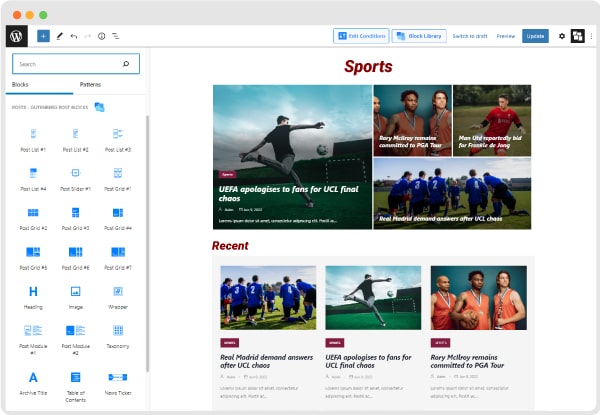The width and height of the screenshot is (600, 415).
Task: Open the settings gear panel
Action: tap(561, 36)
